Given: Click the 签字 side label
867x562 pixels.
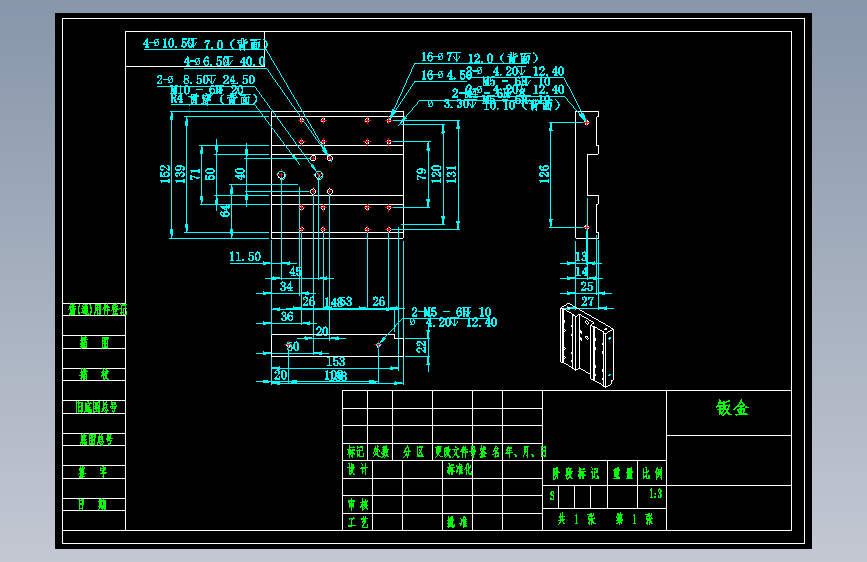Looking at the screenshot, I should point(92,472).
